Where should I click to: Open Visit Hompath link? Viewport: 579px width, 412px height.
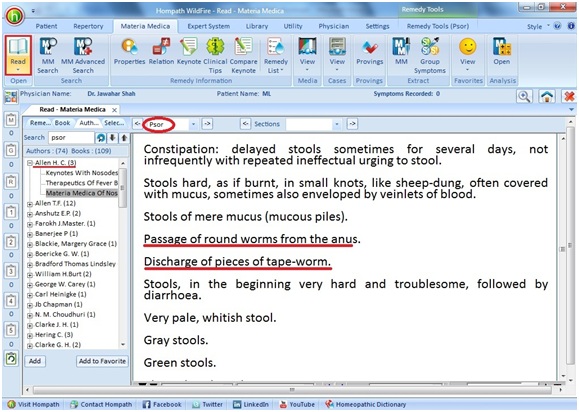[34, 404]
